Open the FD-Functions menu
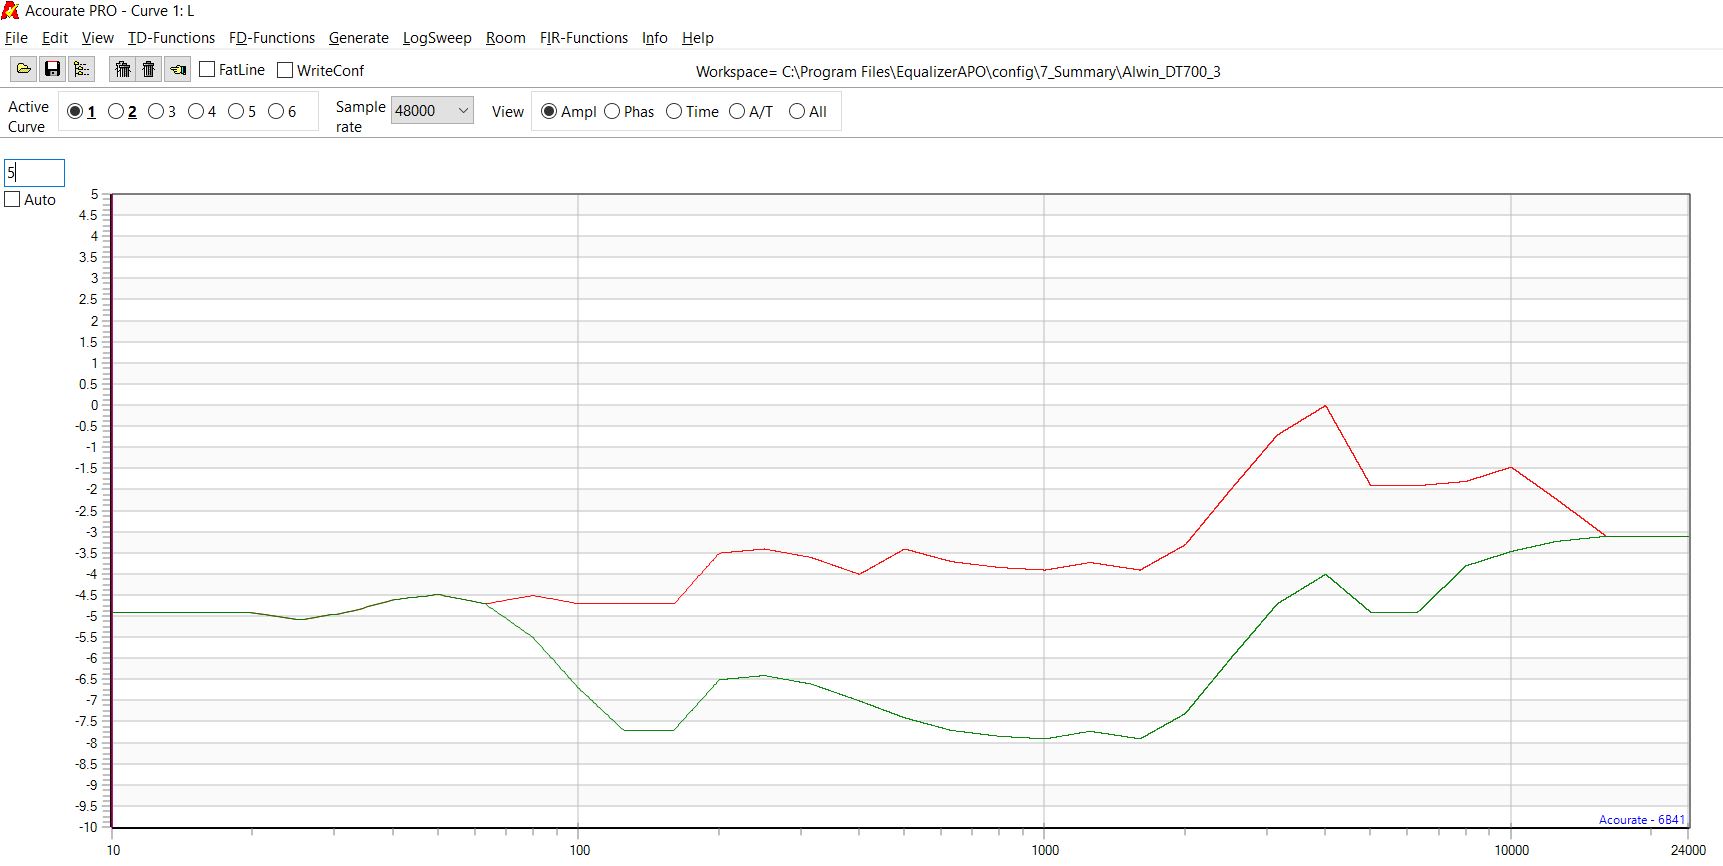This screenshot has width=1723, height=866. [272, 38]
